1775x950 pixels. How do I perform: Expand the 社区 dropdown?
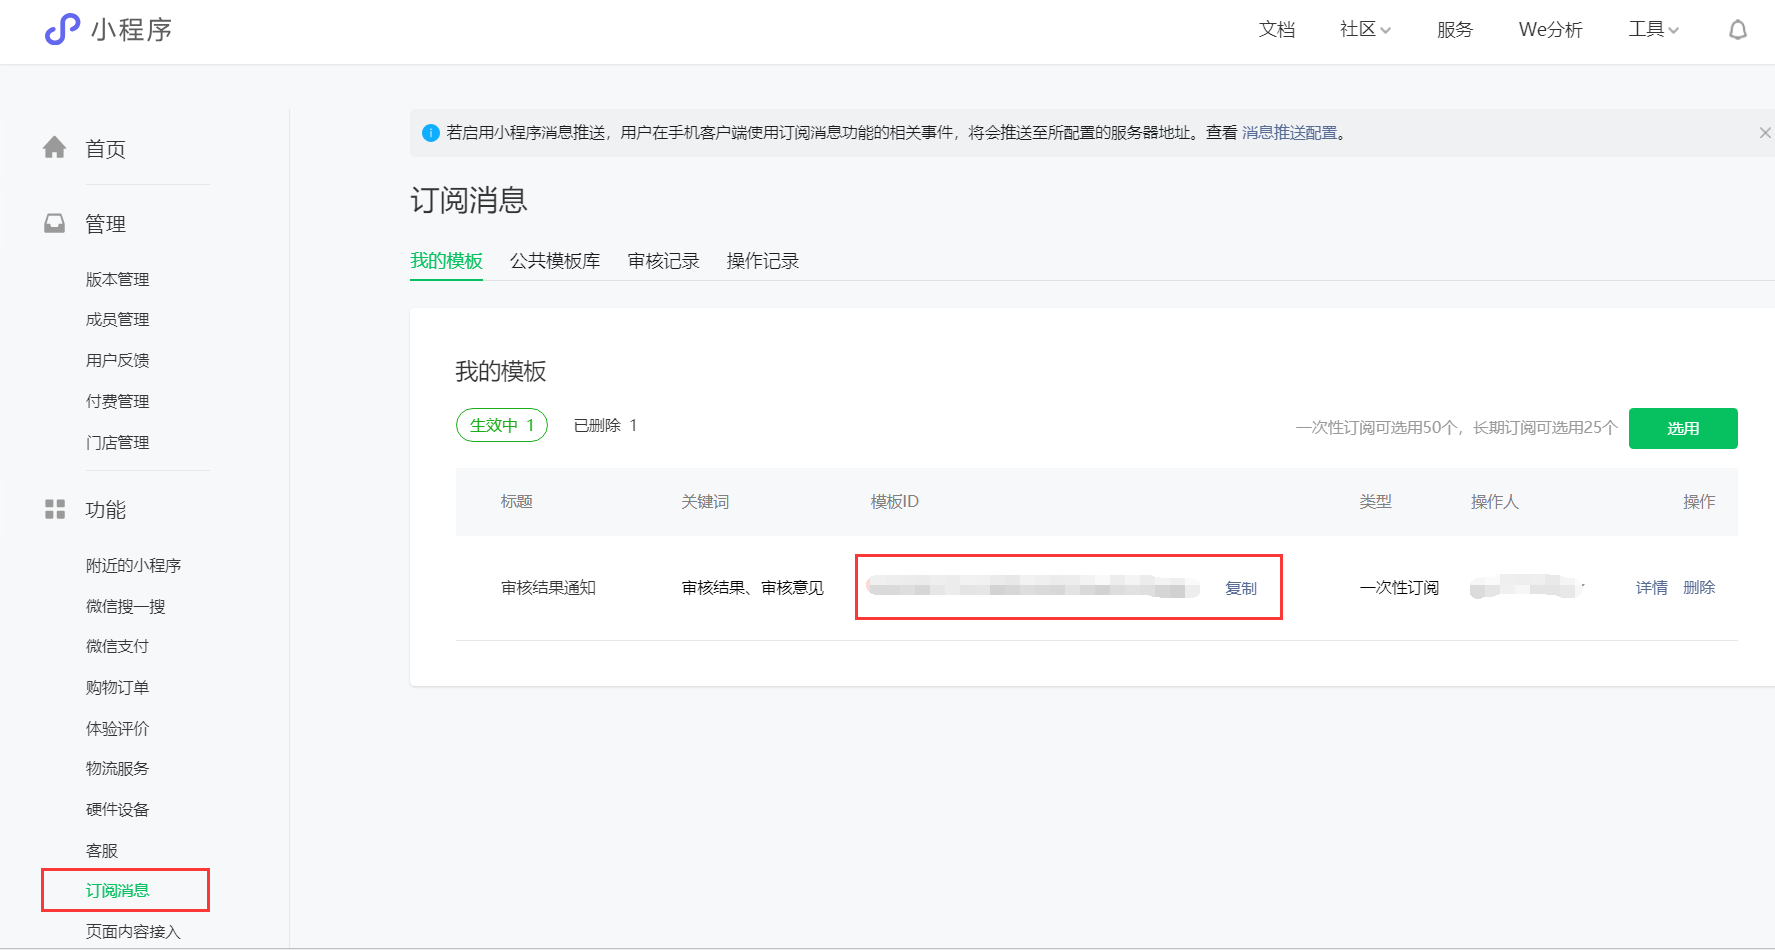point(1363,30)
